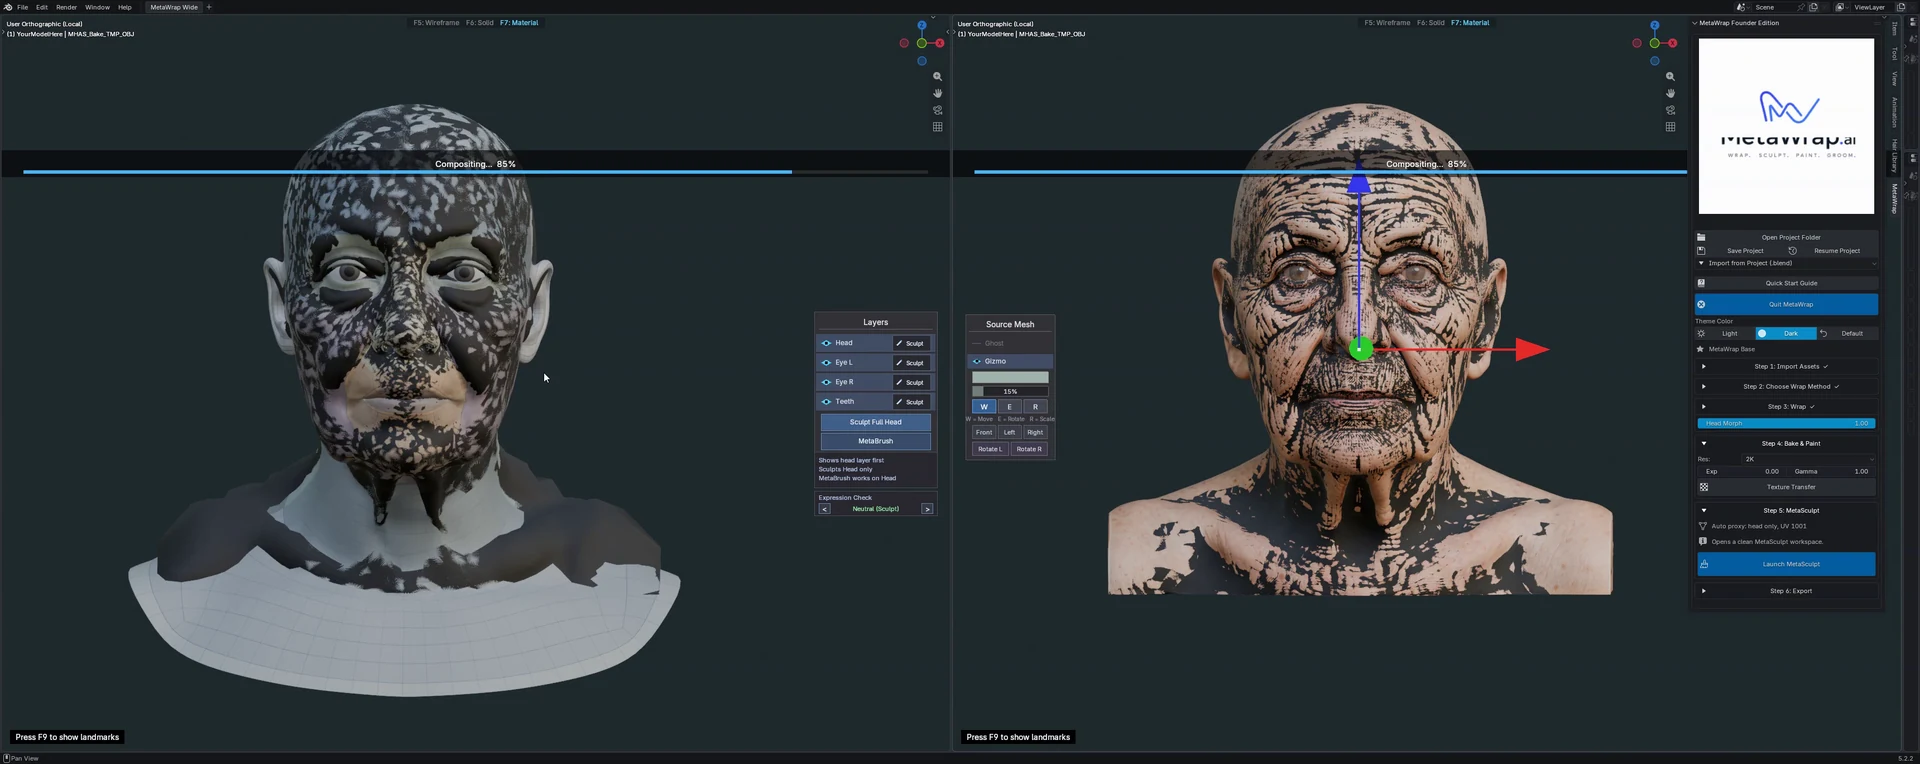The height and width of the screenshot is (764, 1920).
Task: Click the X icon on Quit MetaWrap
Action: pyautogui.click(x=1701, y=304)
